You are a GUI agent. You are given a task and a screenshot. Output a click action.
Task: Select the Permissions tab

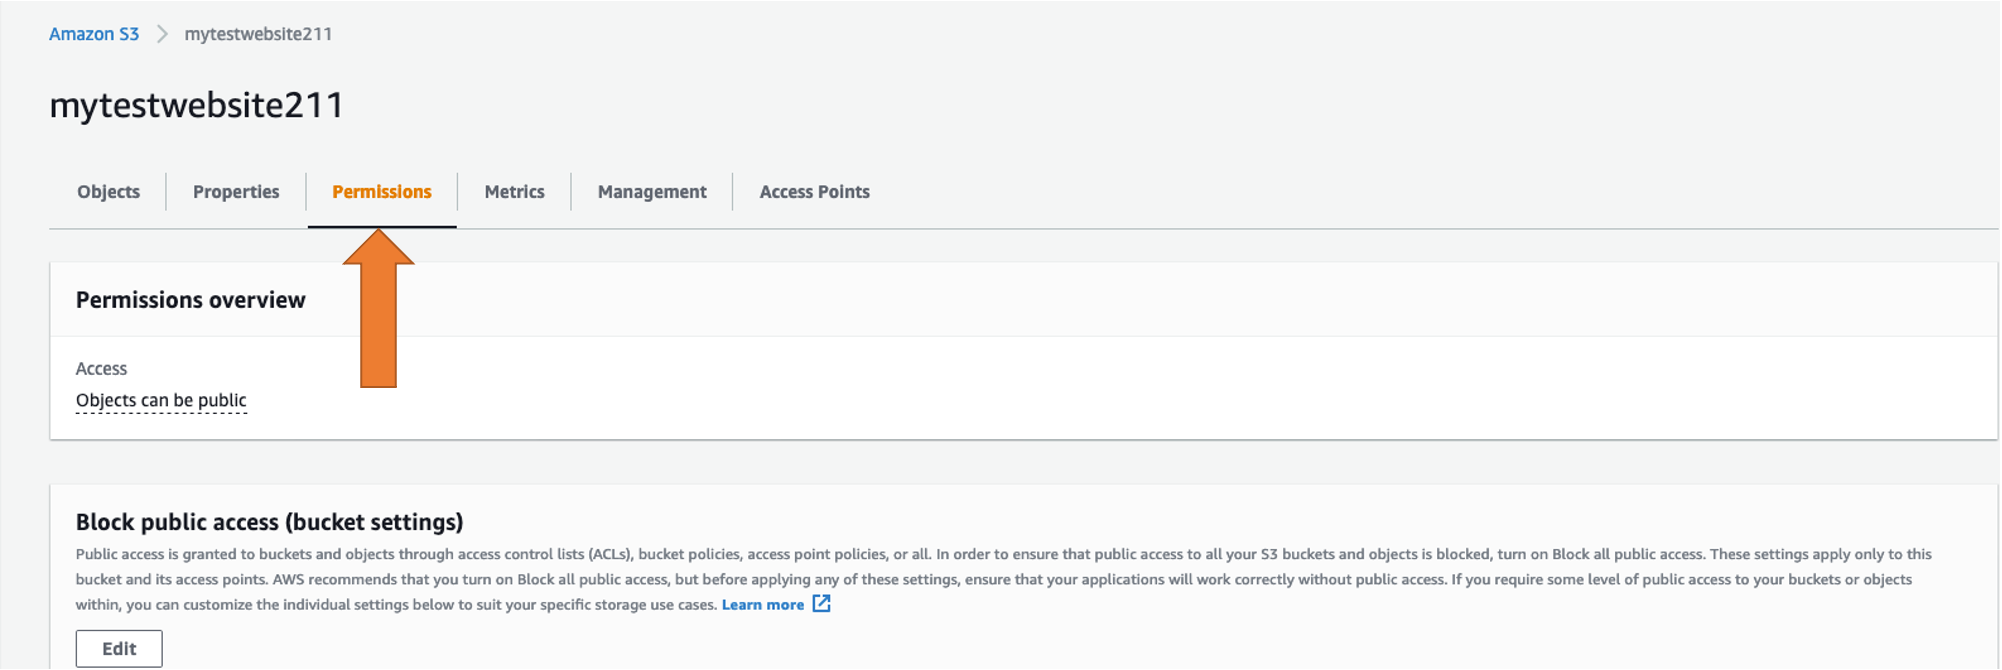382,192
